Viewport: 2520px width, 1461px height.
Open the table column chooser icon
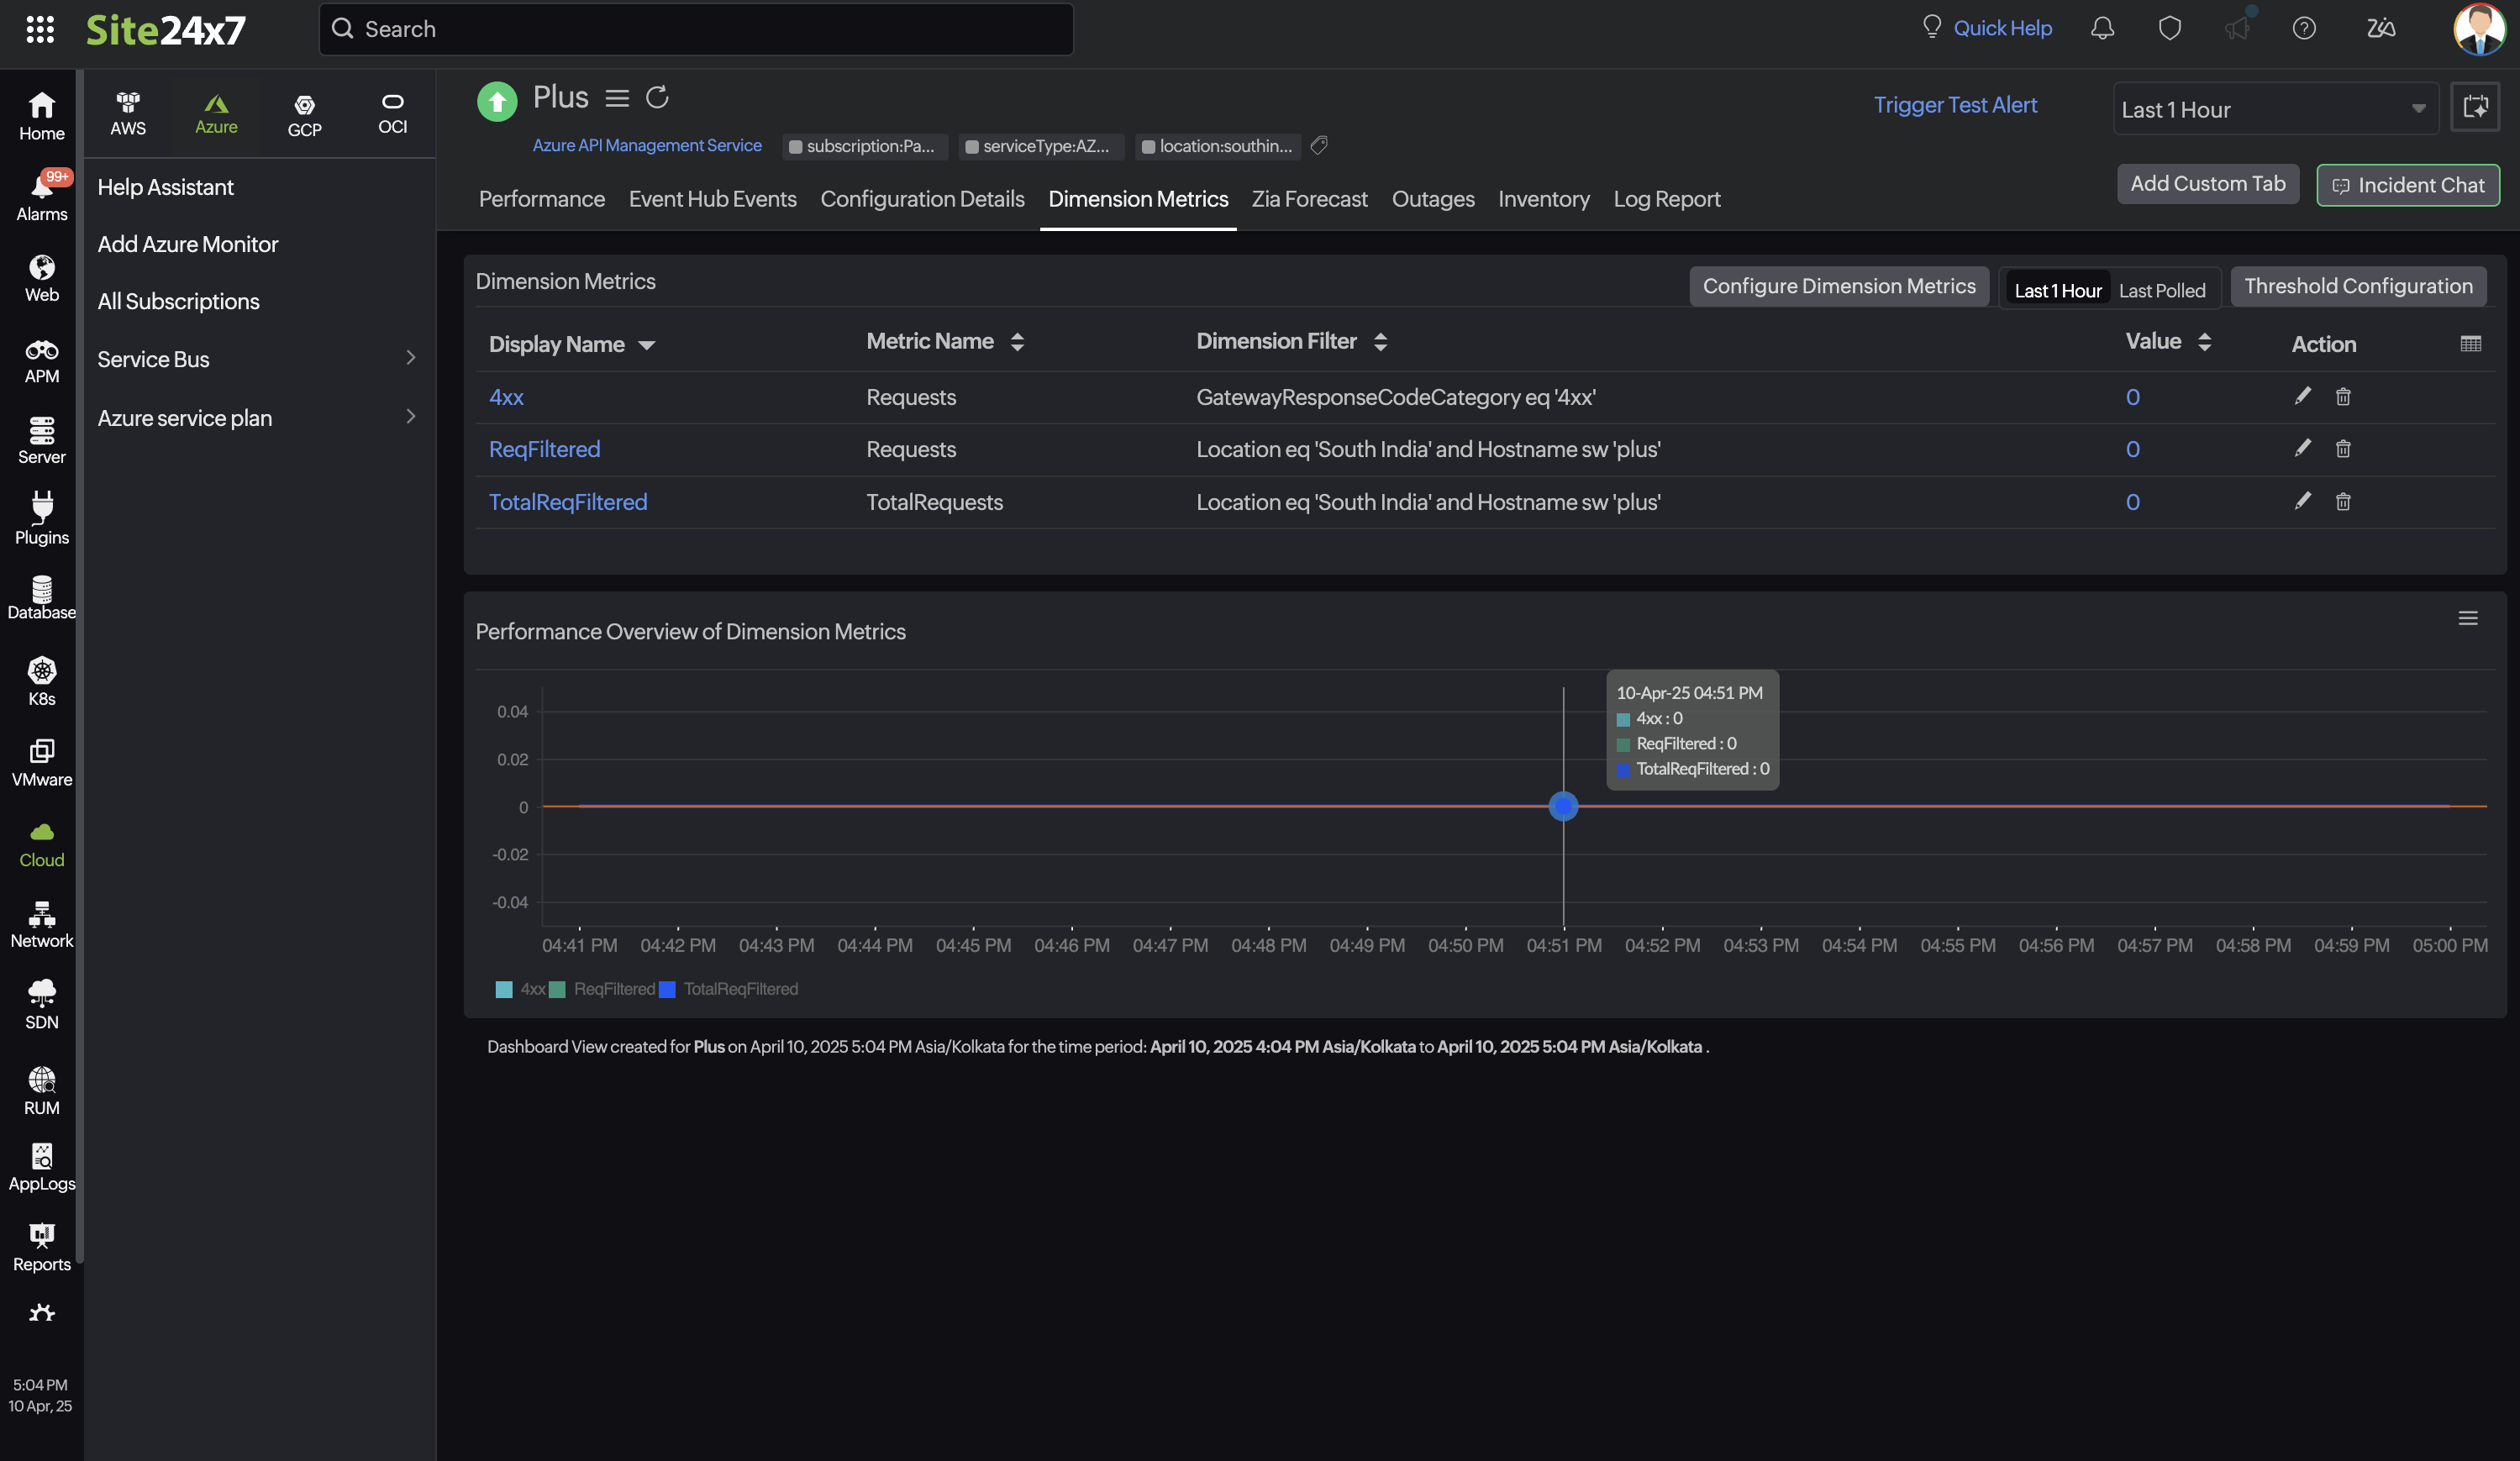pos(2470,344)
